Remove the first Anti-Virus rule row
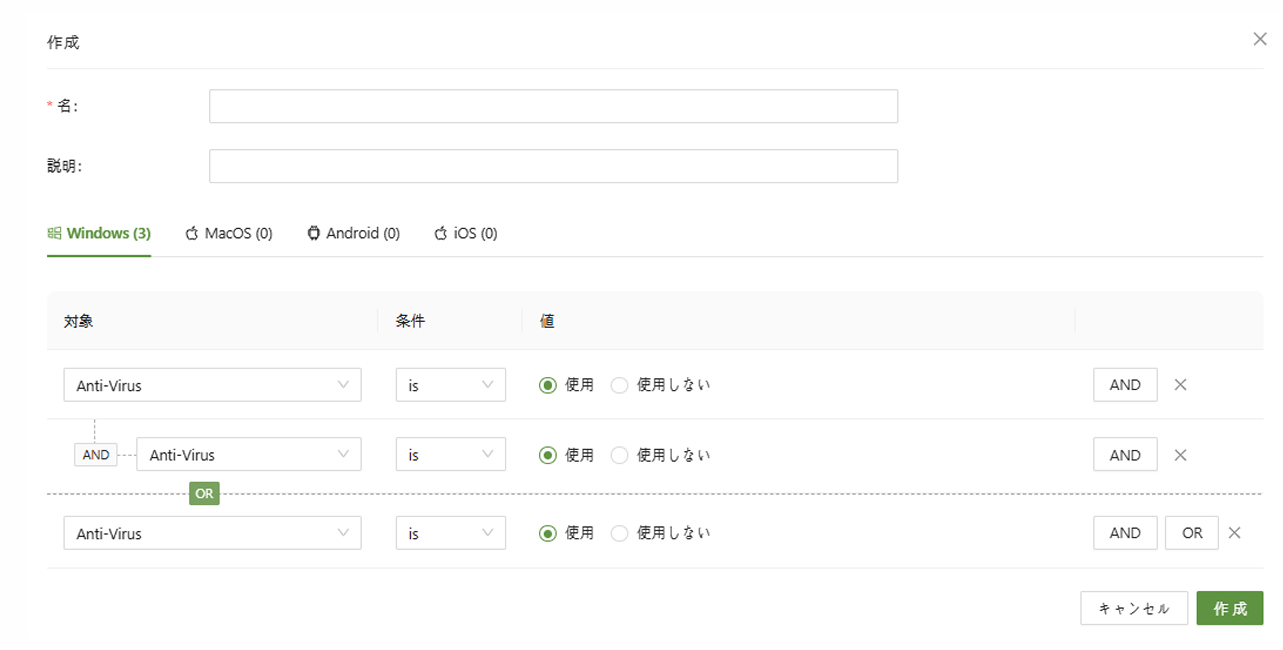The width and height of the screenshot is (1283, 650). 1180,385
